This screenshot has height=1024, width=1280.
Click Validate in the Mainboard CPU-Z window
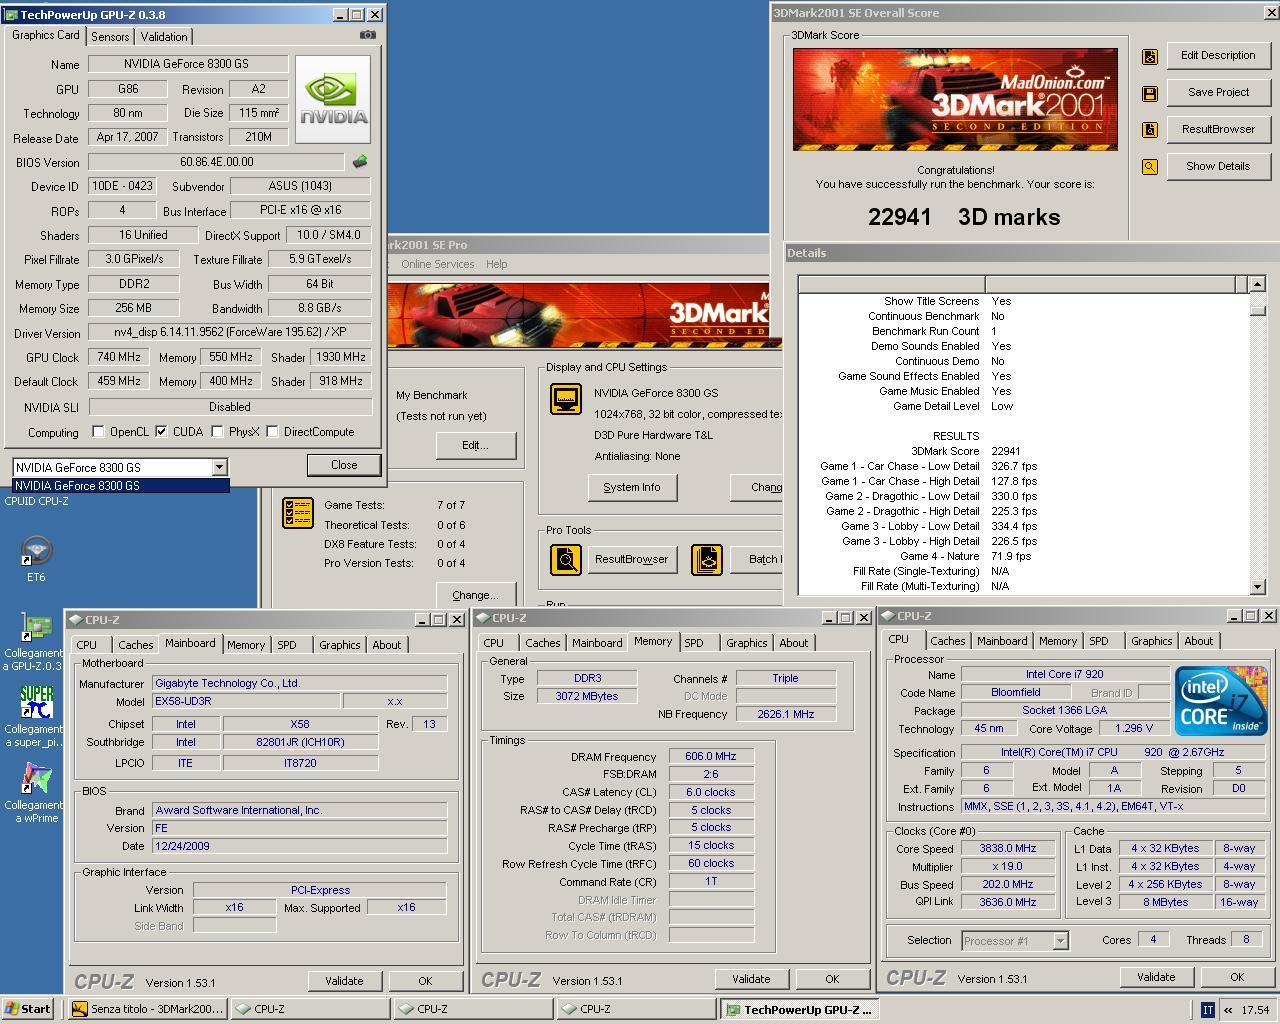[344, 981]
